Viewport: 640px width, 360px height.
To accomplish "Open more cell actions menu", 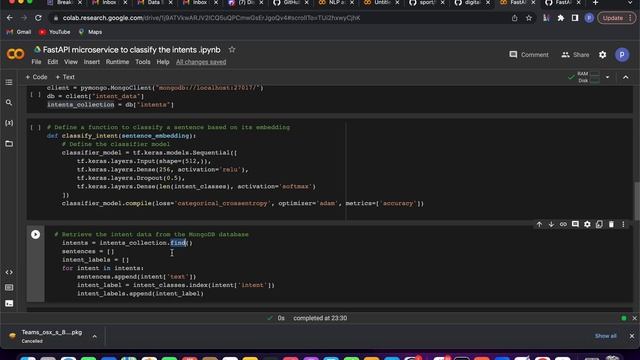I will (623, 224).
